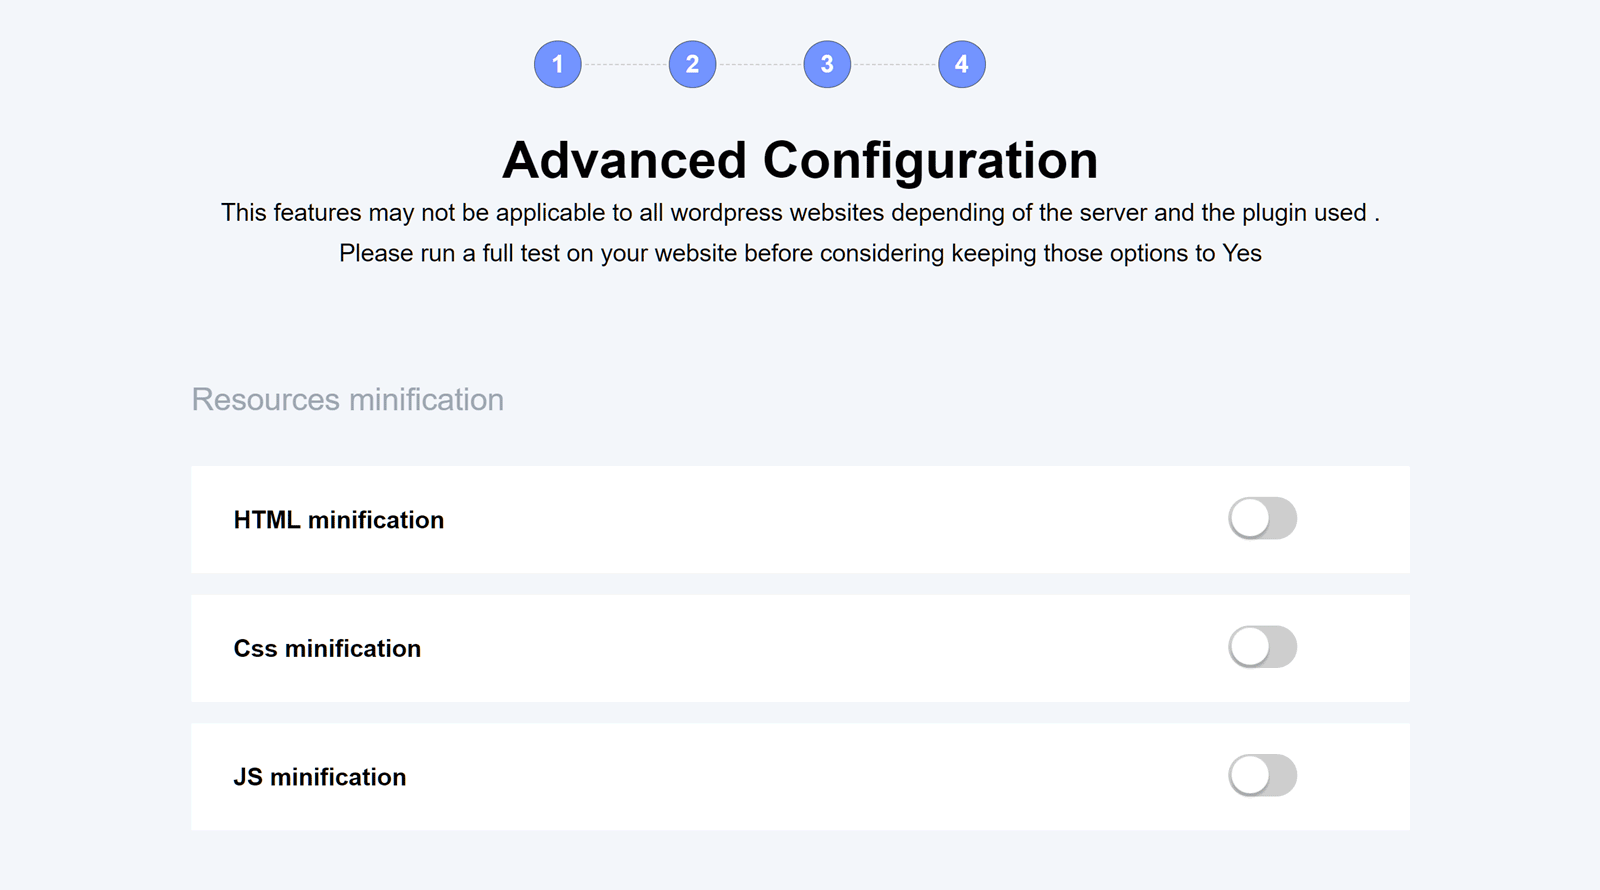Go to step 1 in the wizard
This screenshot has height=890, width=1600.
(x=557, y=64)
